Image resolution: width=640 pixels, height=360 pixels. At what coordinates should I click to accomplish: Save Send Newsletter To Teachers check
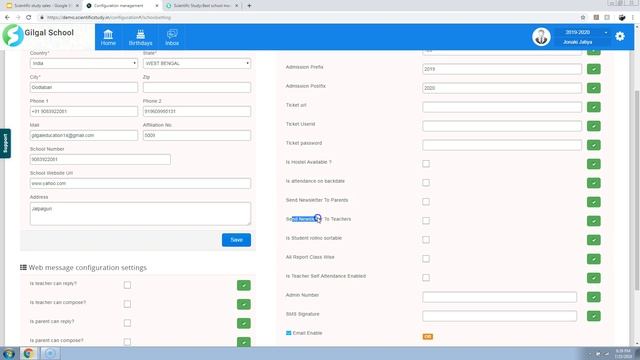593,221
